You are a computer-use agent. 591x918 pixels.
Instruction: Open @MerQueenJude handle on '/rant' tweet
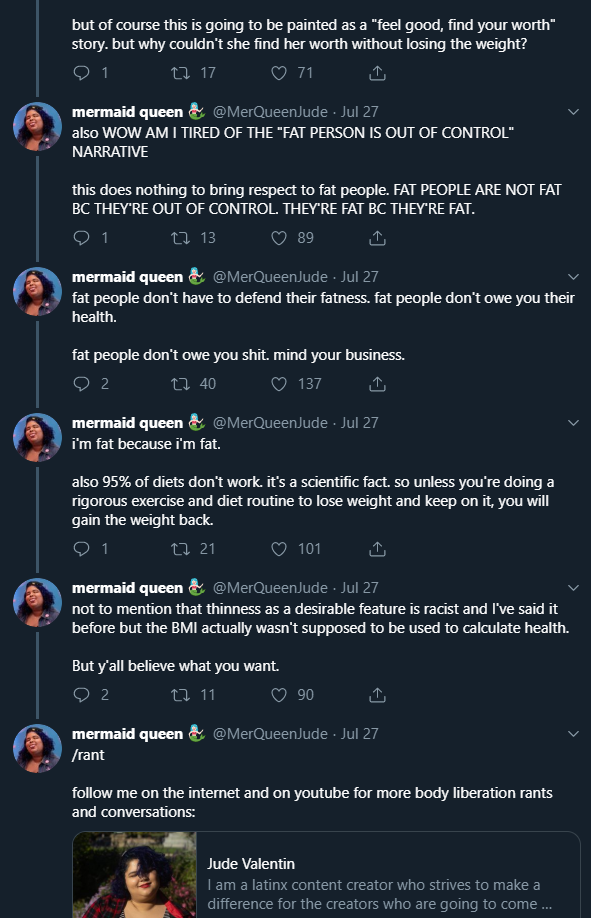(x=269, y=734)
